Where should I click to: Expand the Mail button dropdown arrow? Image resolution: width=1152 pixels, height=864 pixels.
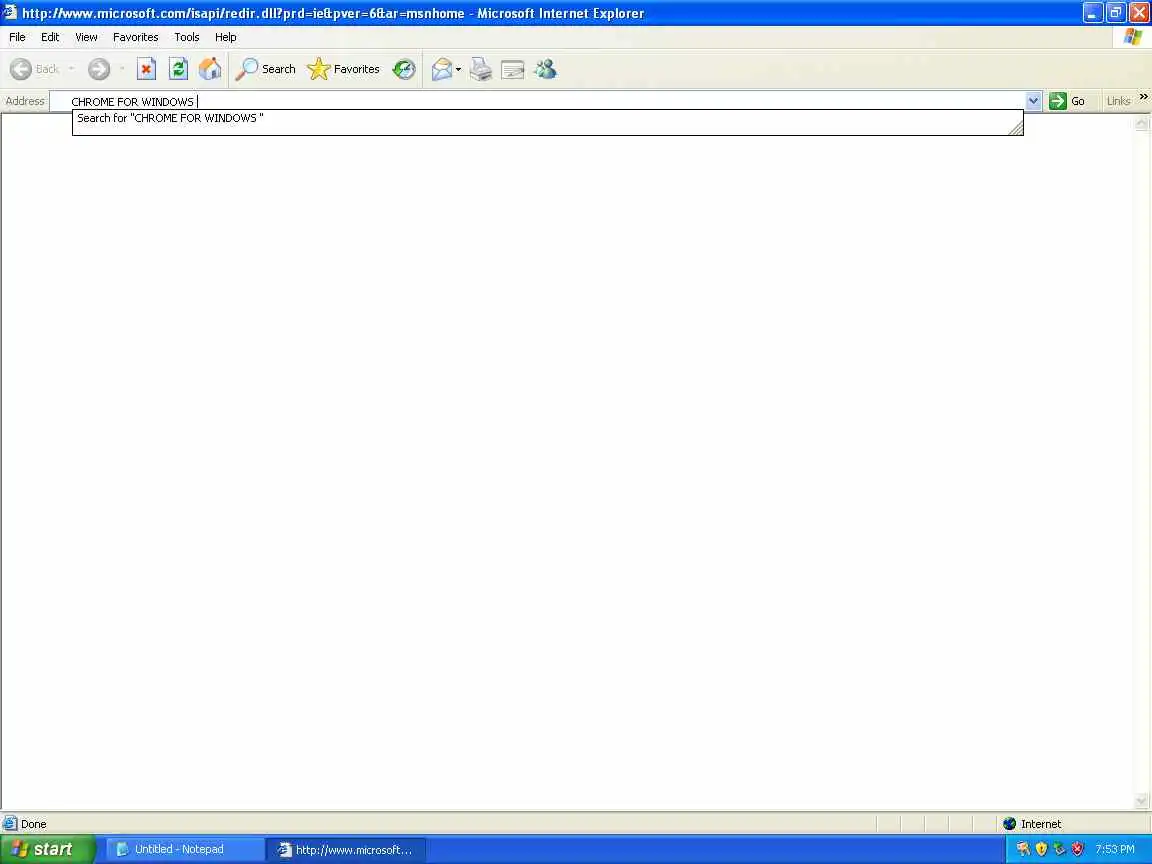click(x=458, y=69)
